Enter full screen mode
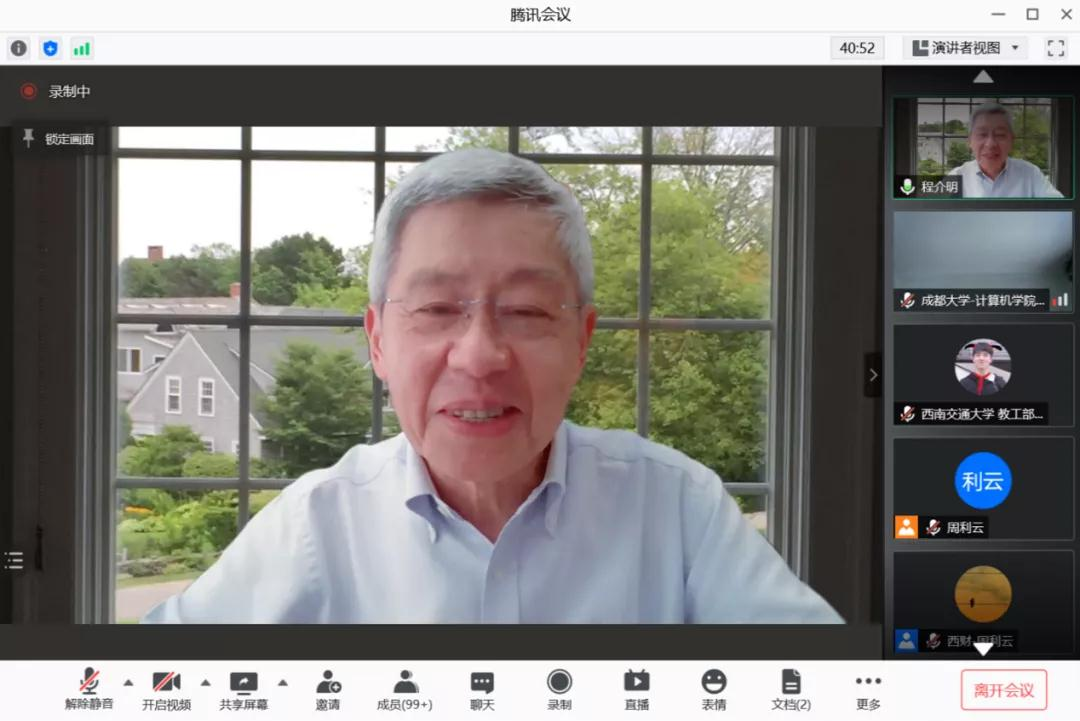 (x=1055, y=48)
